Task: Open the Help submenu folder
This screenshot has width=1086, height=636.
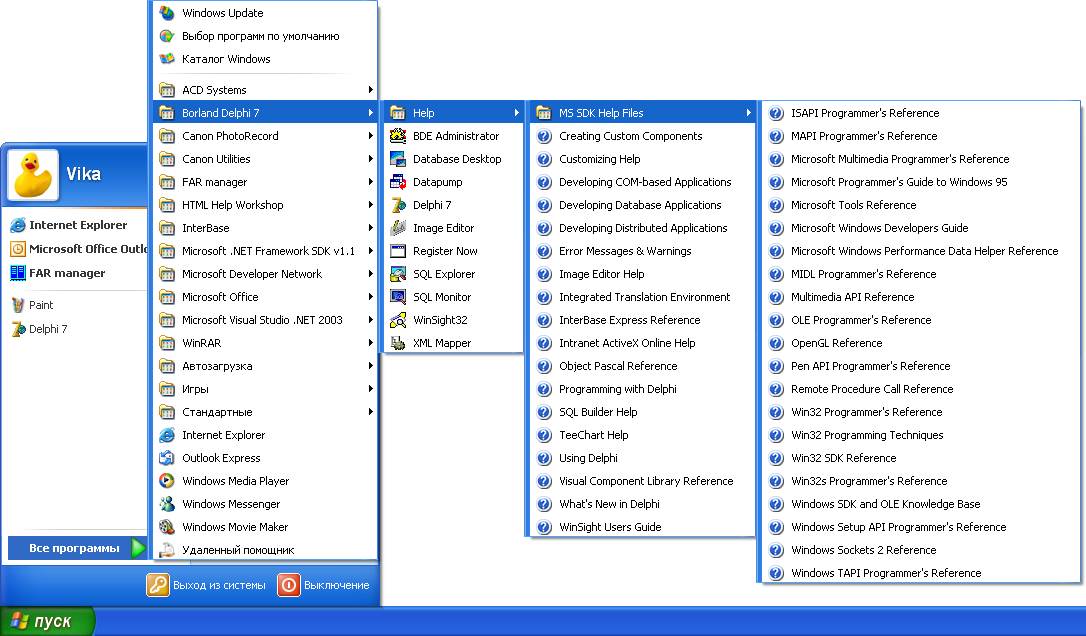Action: coord(453,113)
